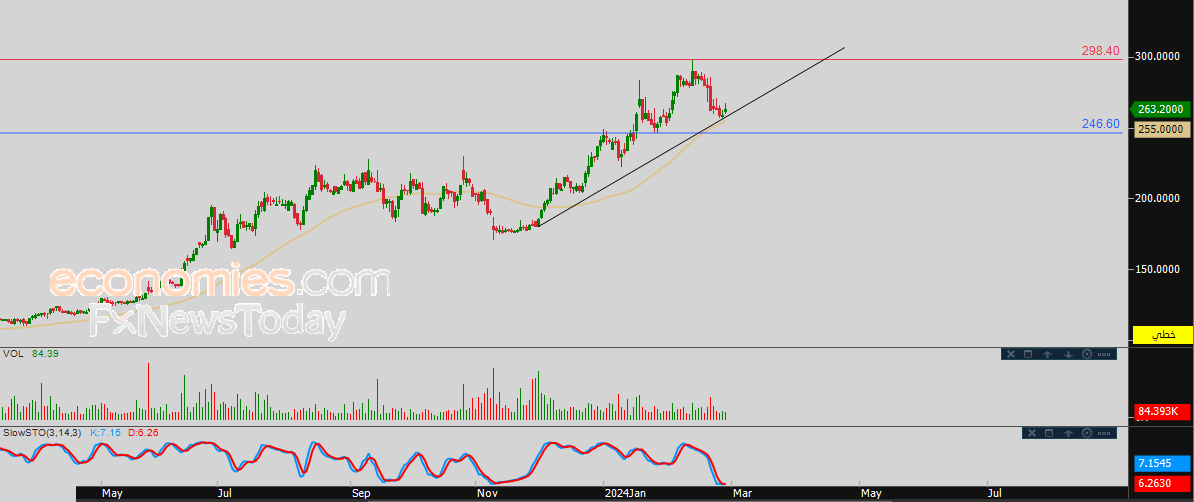Click the 300.0000 price axis label
The width and height of the screenshot is (1194, 502).
pyautogui.click(x=1157, y=56)
